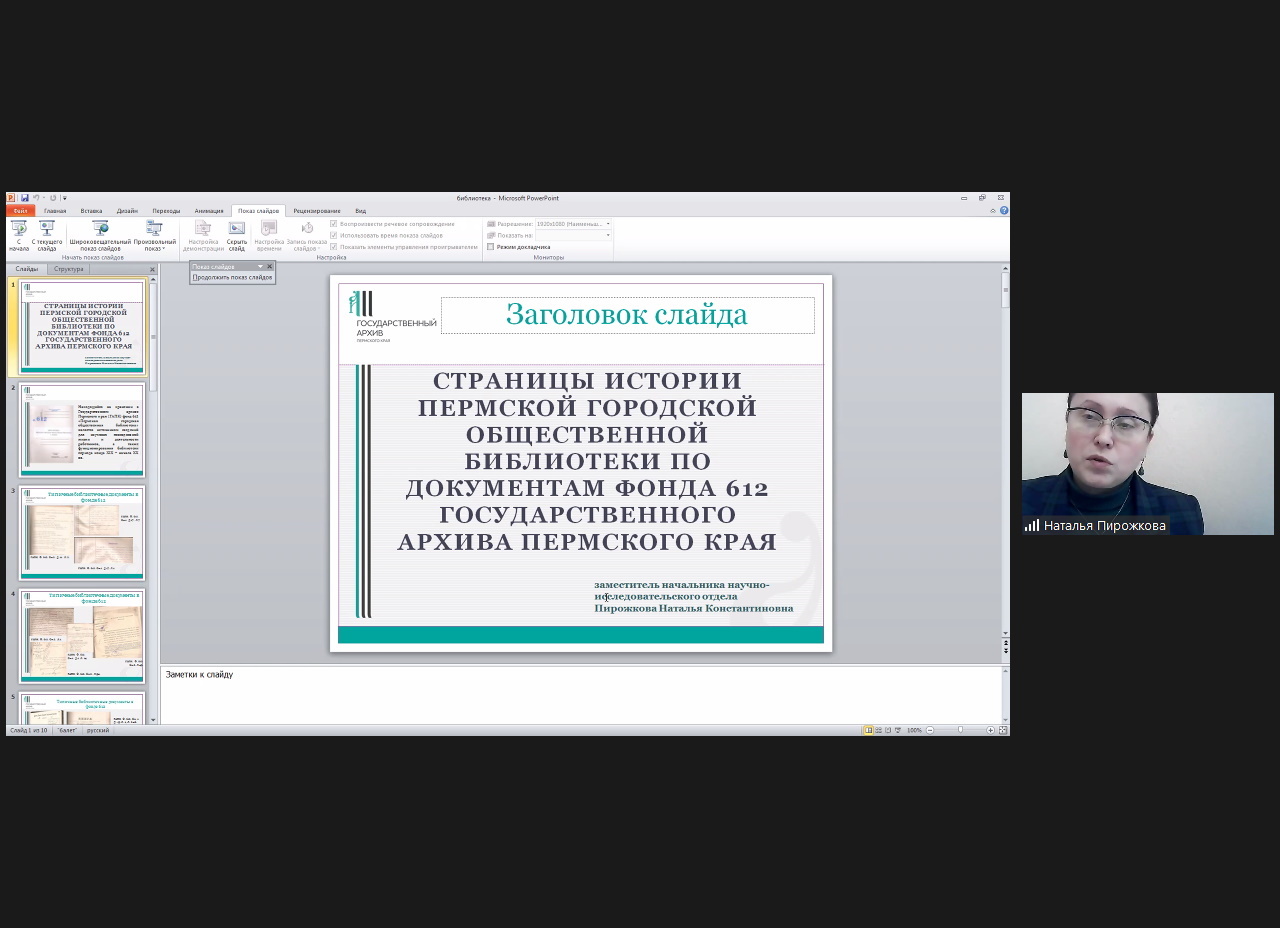The height and width of the screenshot is (928, 1280).
Task: Click Широковещательный показ слайдов icon
Action: [100, 235]
